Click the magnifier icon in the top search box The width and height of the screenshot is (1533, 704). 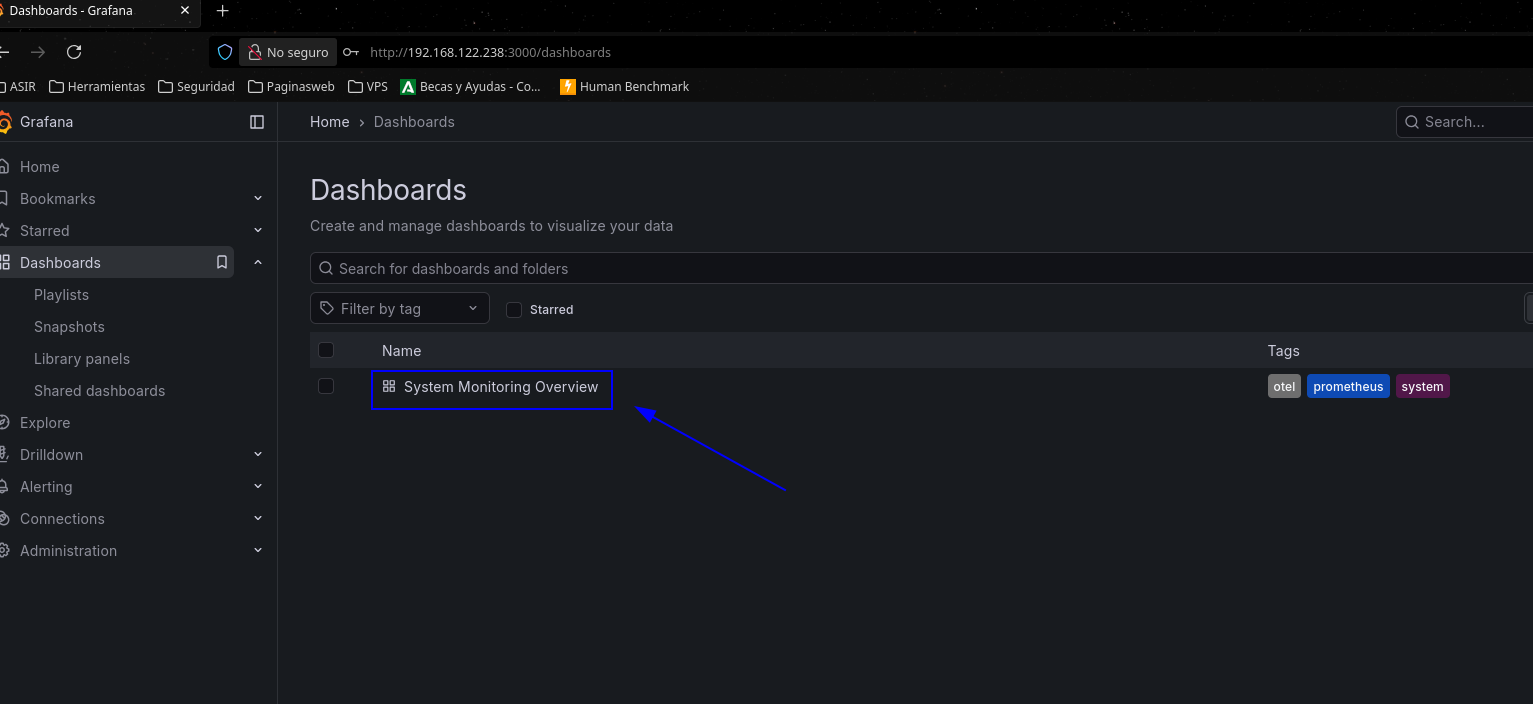tap(1412, 122)
